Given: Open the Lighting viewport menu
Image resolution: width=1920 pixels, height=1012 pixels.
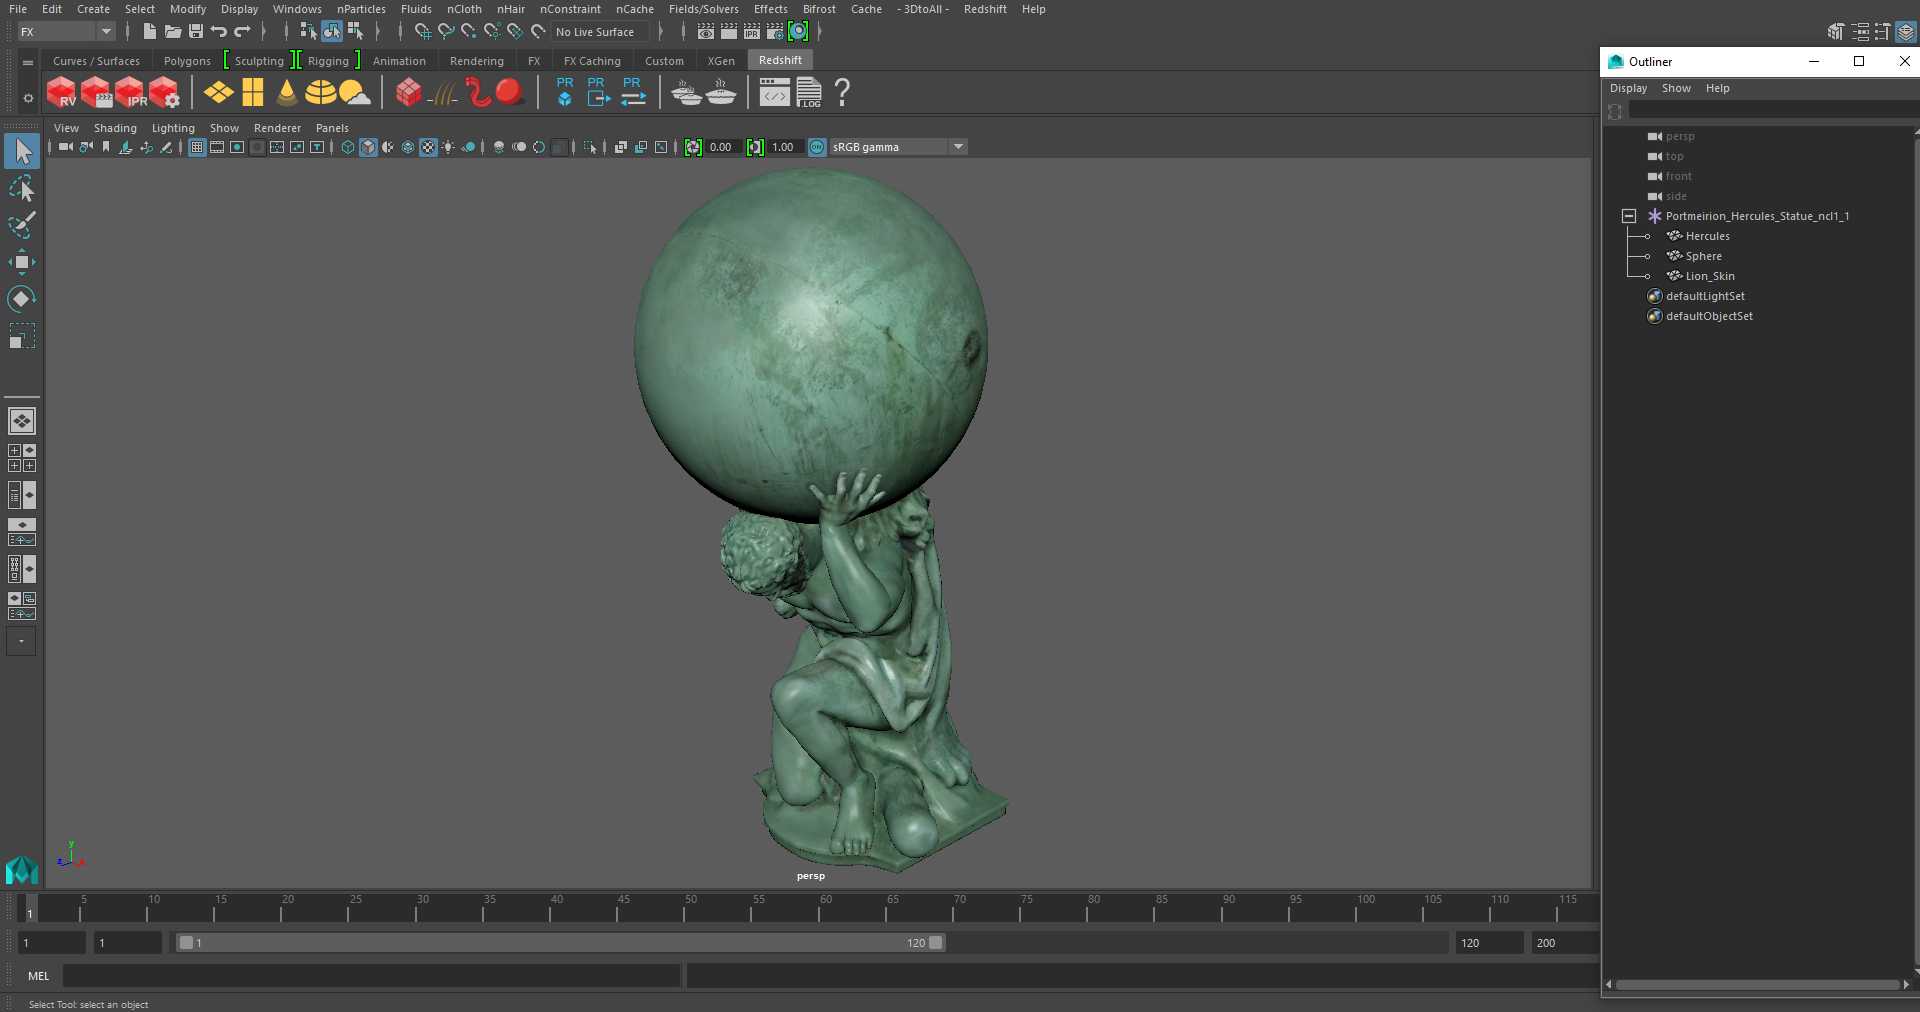Looking at the screenshot, I should 173,128.
